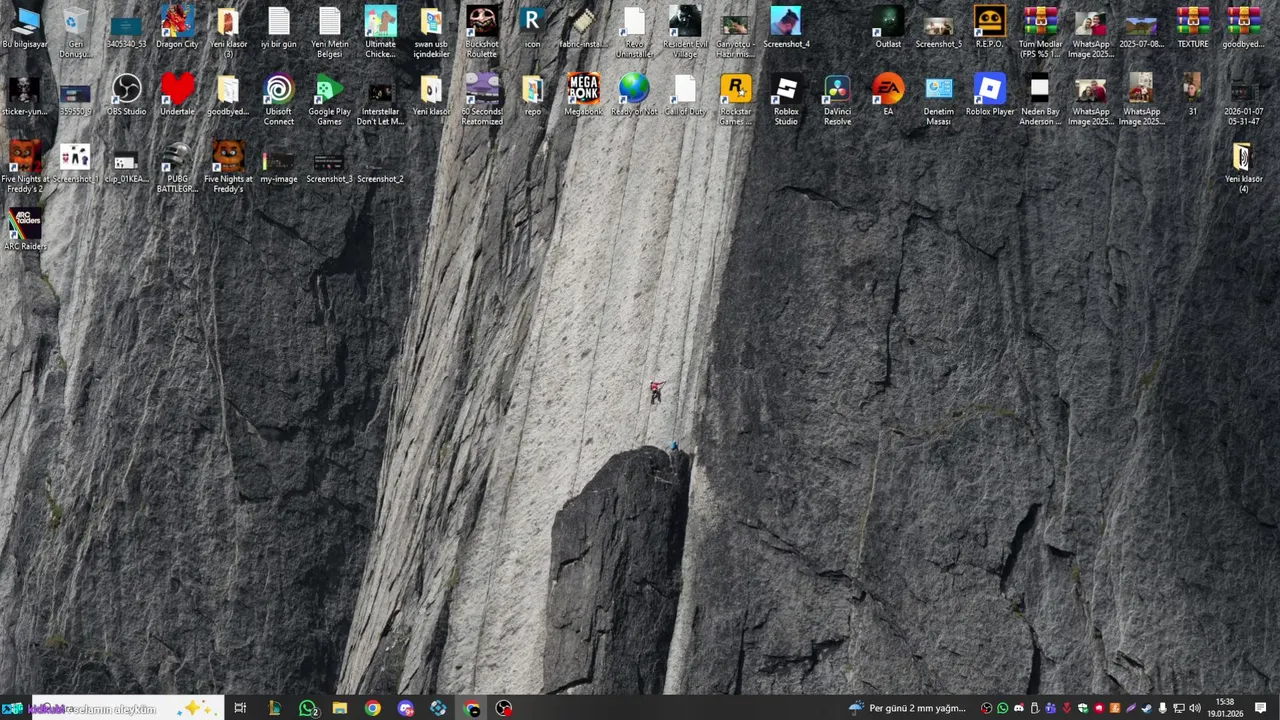The height and width of the screenshot is (720, 1280).
Task: Select the Revo Uninstaller shortcut
Action: point(634,32)
